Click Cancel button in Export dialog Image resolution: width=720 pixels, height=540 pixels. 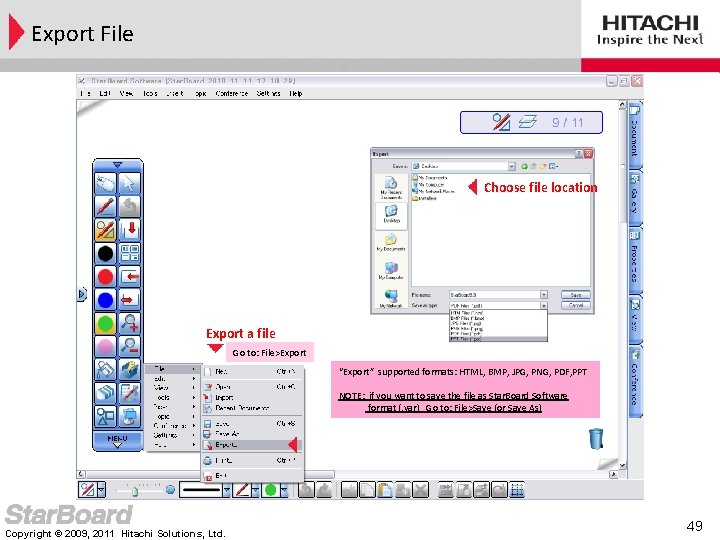click(x=576, y=305)
